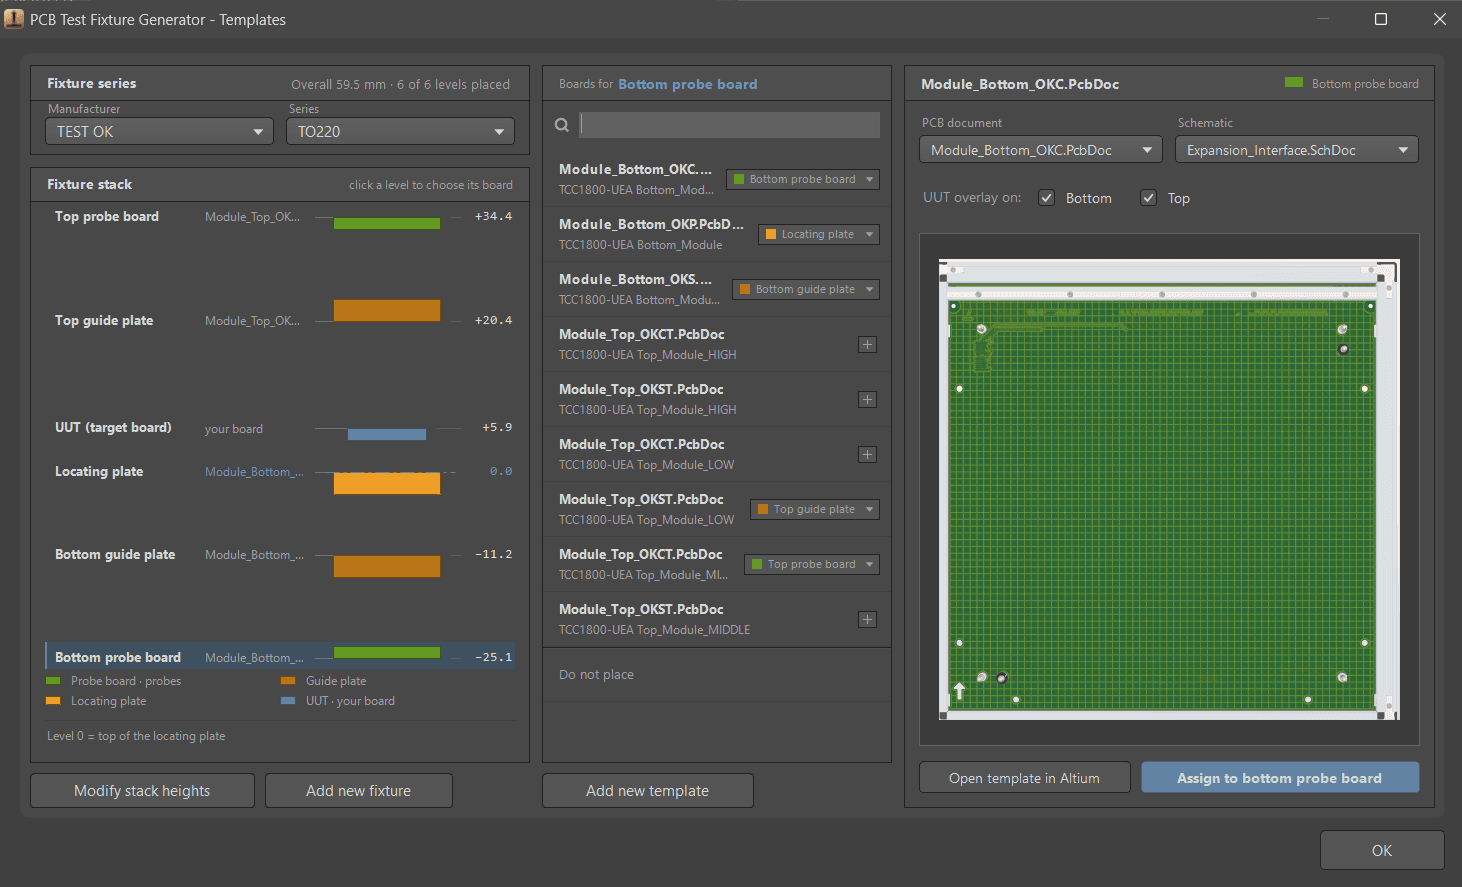Open the Series dropdown TO220
This screenshot has width=1462, height=887.
(400, 131)
